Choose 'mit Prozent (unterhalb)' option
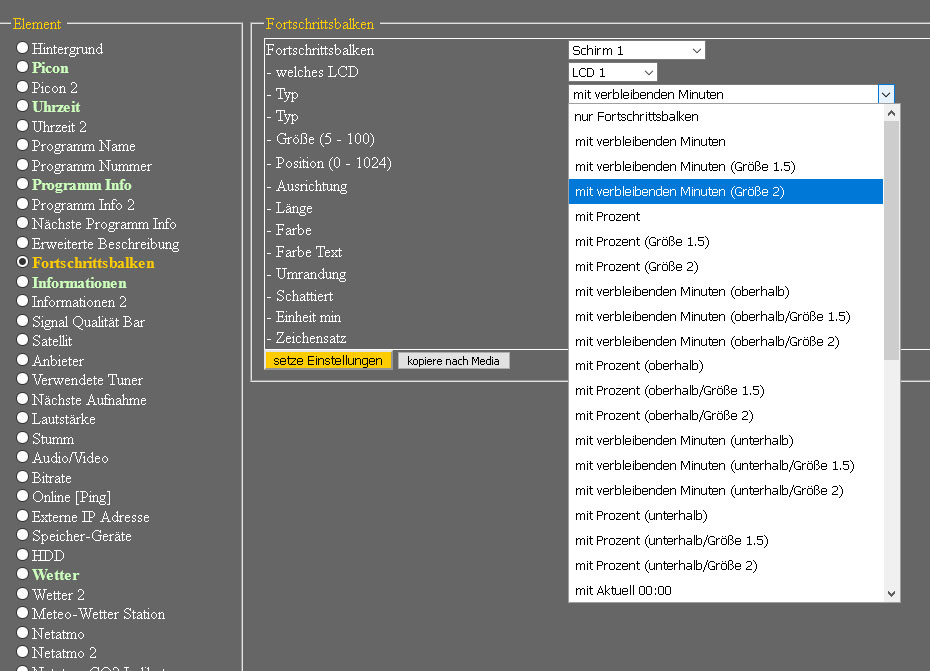This screenshot has height=671, width=930. point(726,516)
